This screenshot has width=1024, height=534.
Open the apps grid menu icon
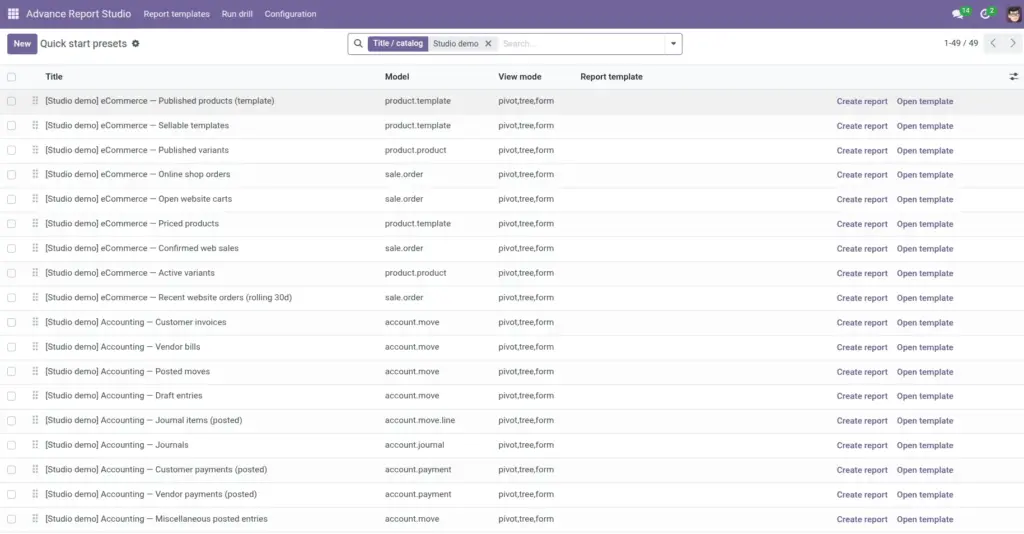tap(13, 14)
